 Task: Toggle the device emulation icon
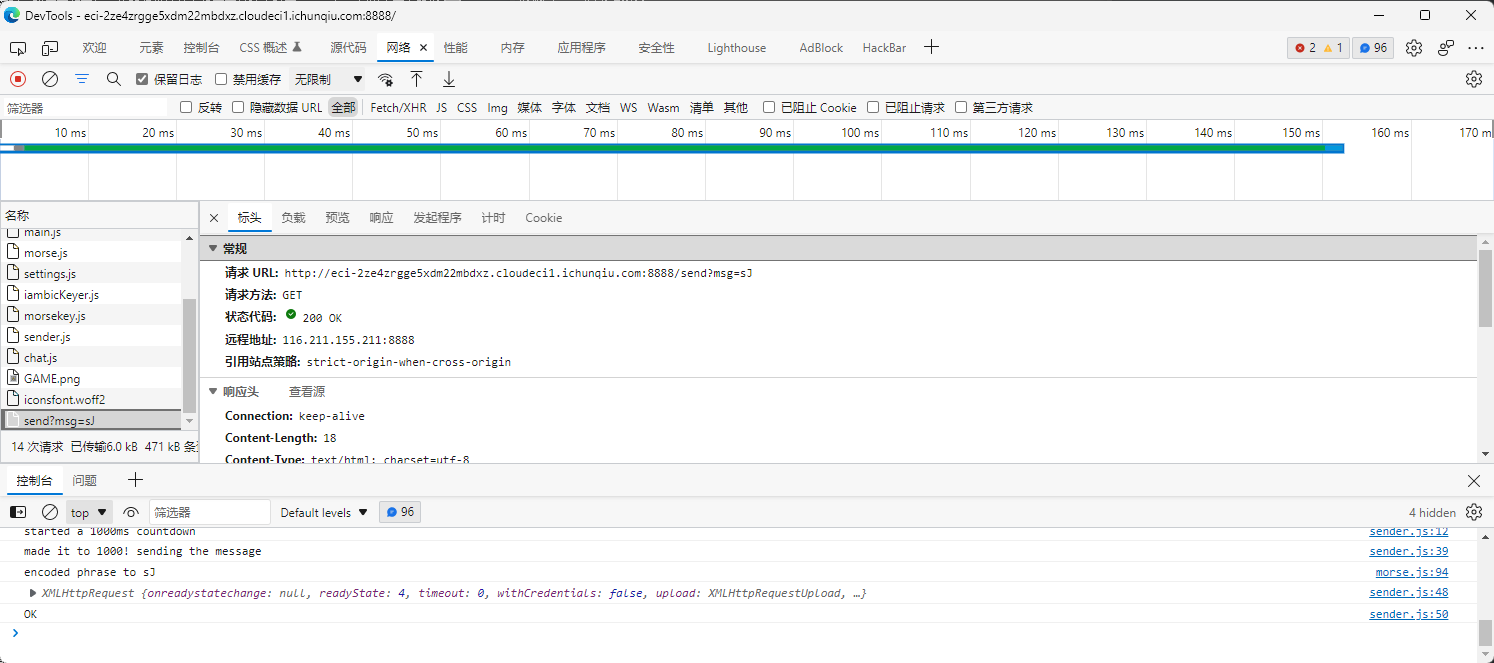pyautogui.click(x=50, y=48)
